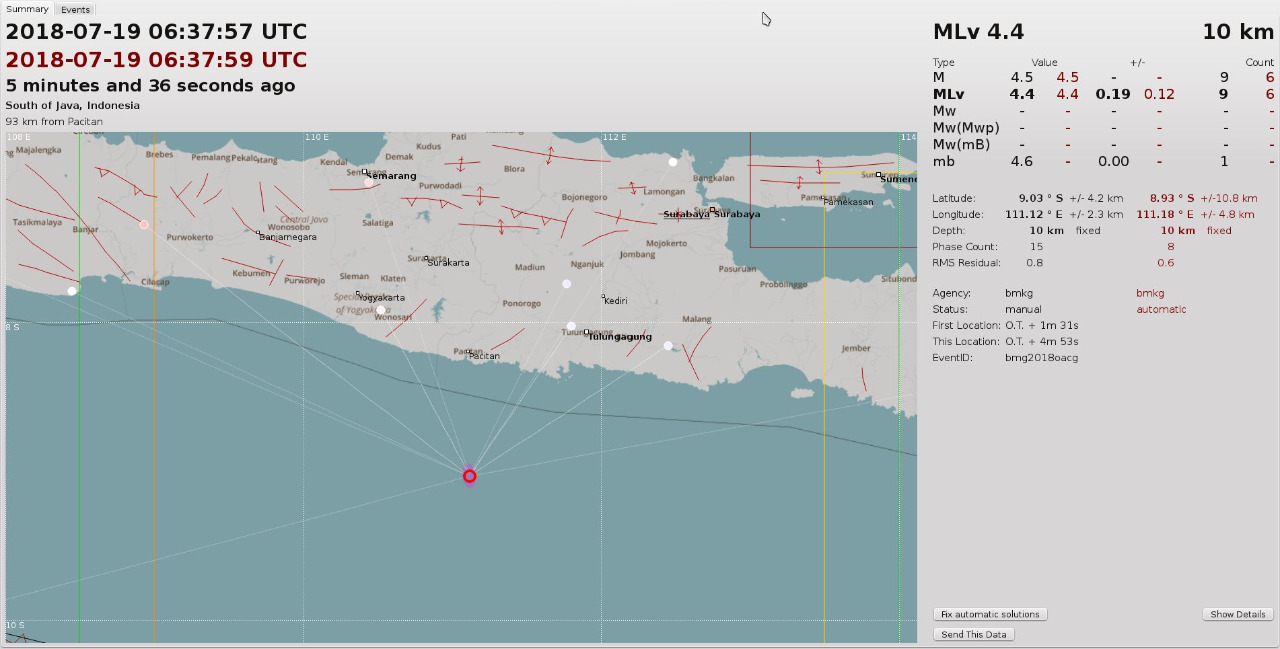The width and height of the screenshot is (1280, 649).
Task: Click the Kediri city marker square
Action: click(x=603, y=296)
